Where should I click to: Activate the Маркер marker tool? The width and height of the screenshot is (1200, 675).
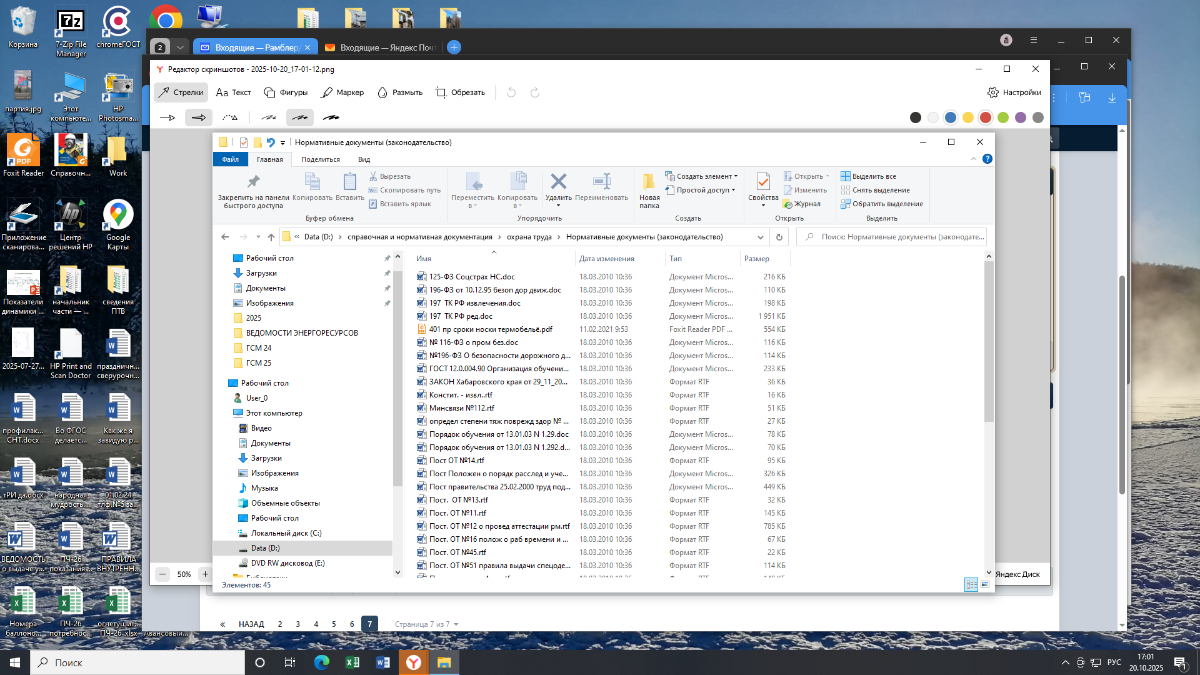(343, 92)
